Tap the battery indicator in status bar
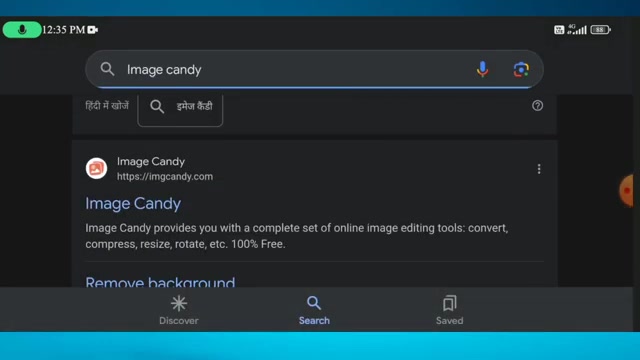The height and width of the screenshot is (360, 640). [600, 30]
